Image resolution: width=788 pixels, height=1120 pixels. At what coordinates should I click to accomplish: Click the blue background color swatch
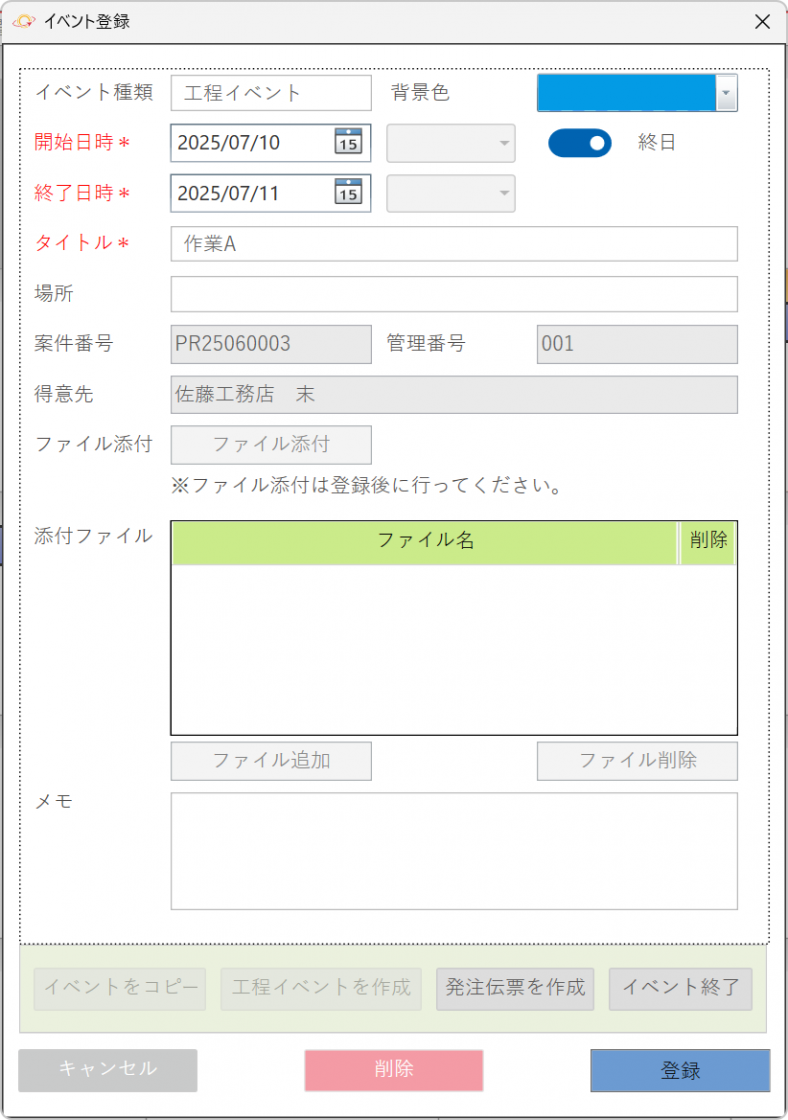pos(627,93)
